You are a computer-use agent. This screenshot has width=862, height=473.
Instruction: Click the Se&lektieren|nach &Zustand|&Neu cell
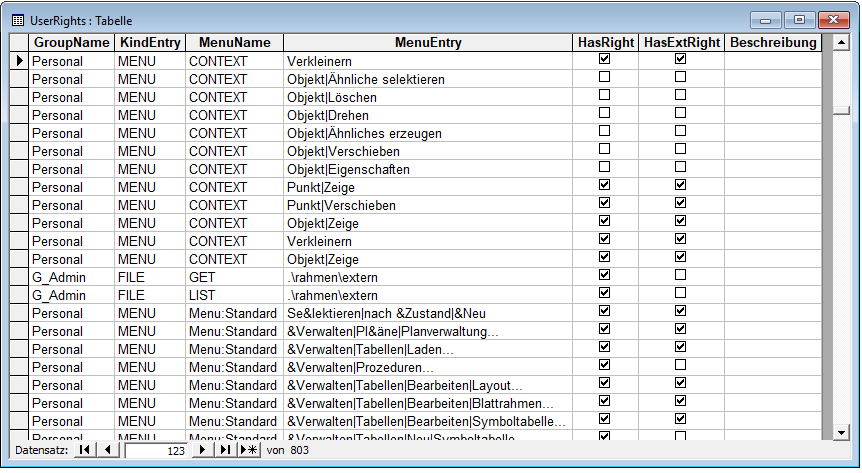[x=428, y=313]
